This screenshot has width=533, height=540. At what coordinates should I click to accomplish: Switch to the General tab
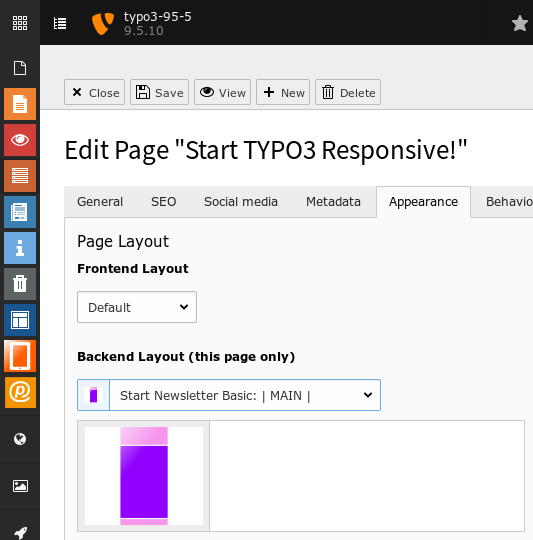pyautogui.click(x=100, y=202)
